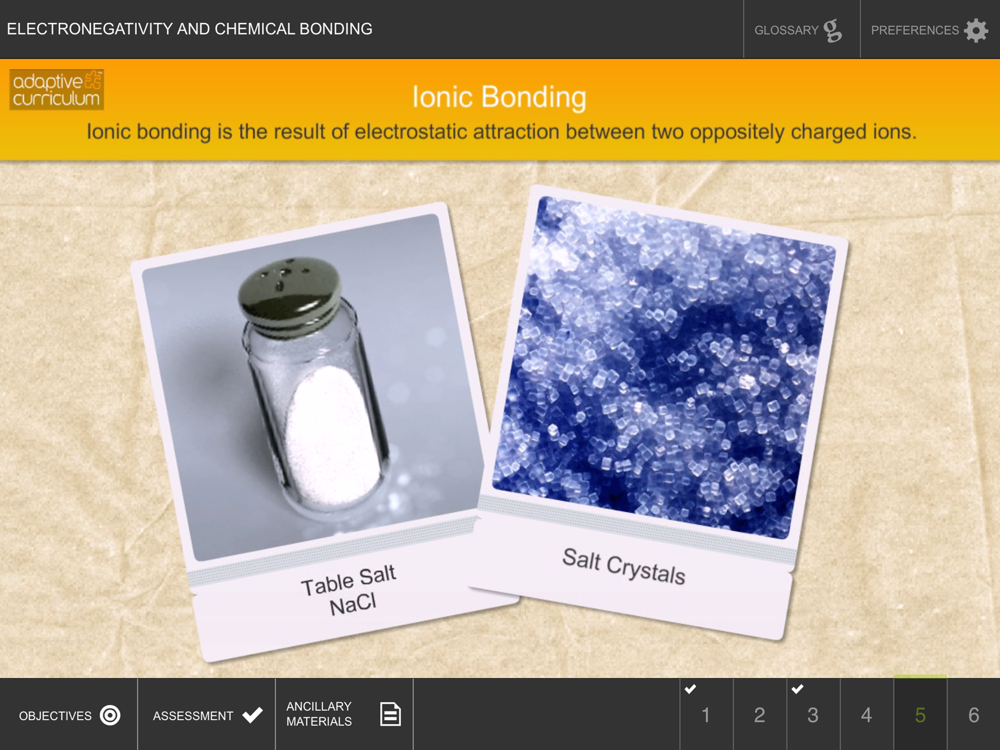
Task: Go to page 6
Action: pos(974,714)
